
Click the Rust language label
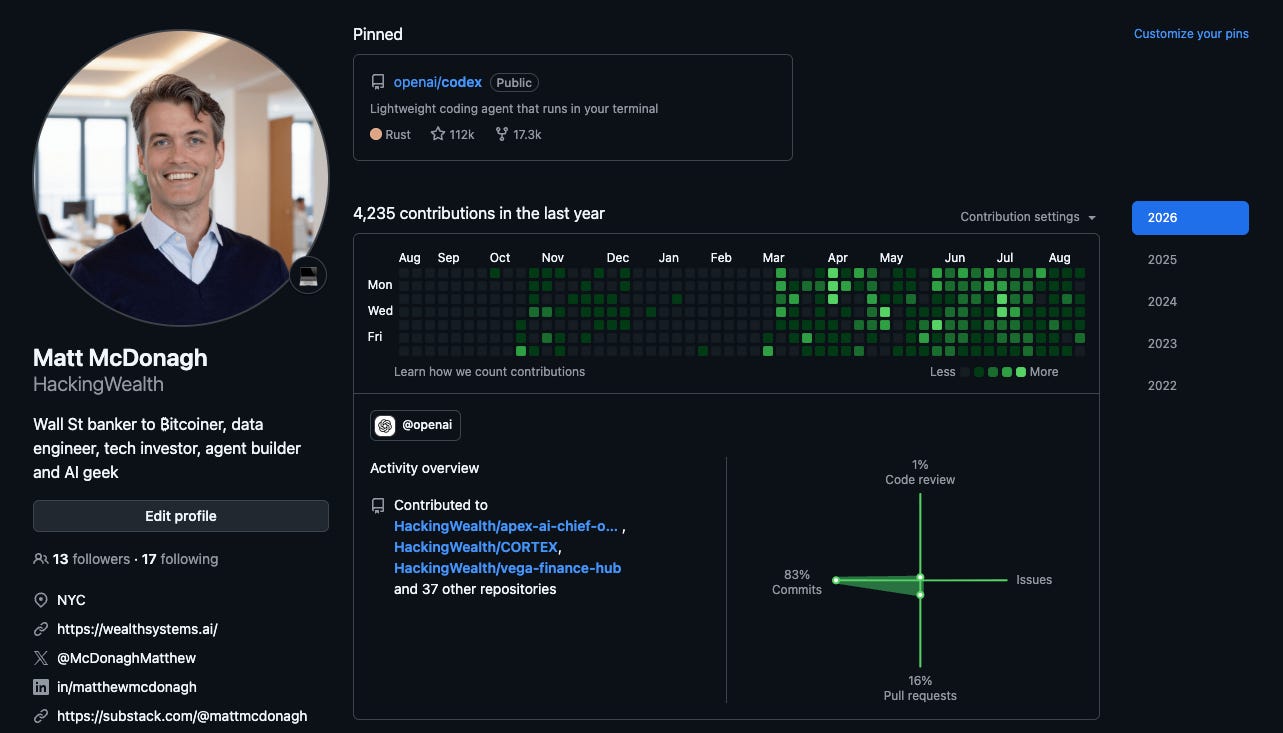click(398, 134)
